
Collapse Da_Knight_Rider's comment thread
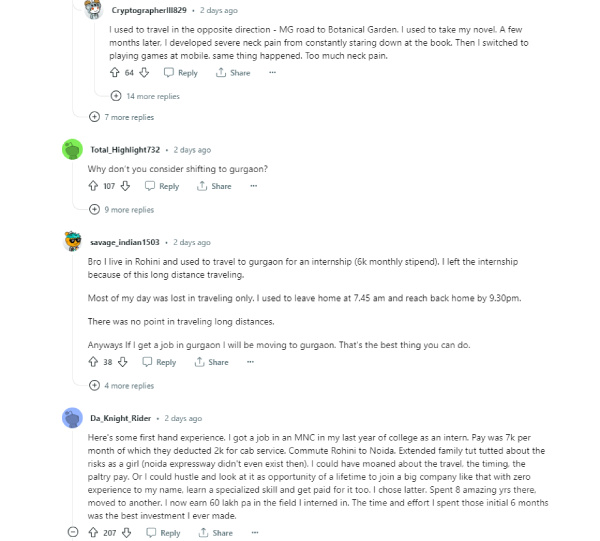(x=72, y=533)
